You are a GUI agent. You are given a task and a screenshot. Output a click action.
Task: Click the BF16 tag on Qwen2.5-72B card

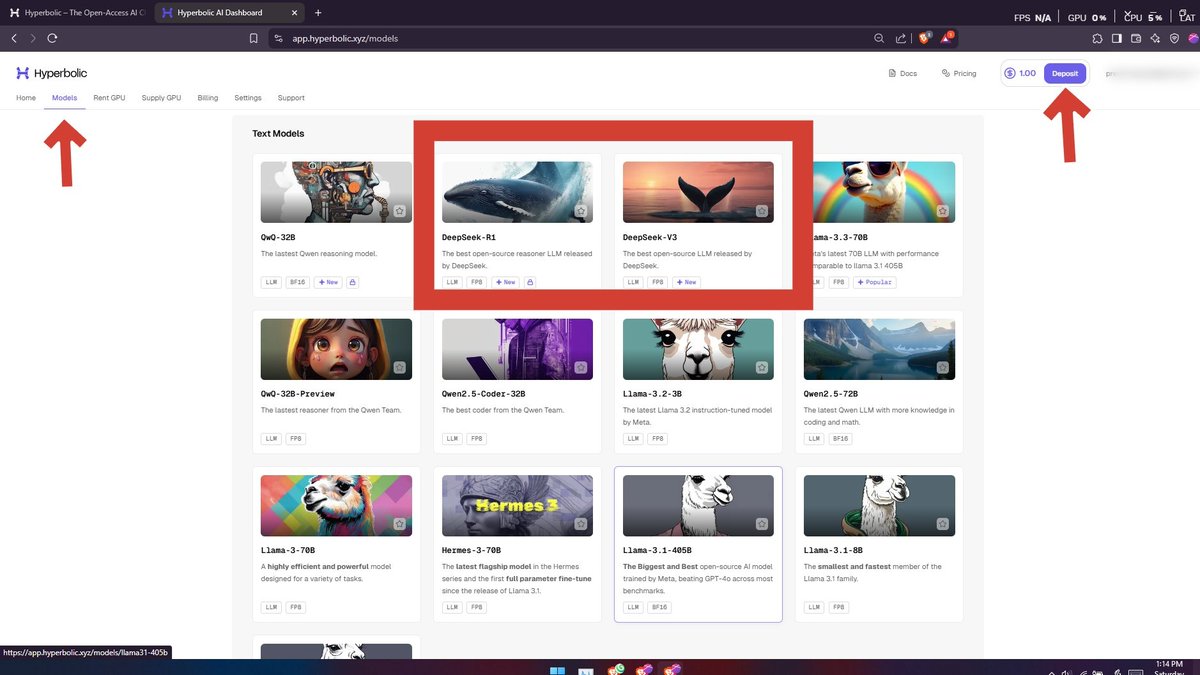point(841,438)
